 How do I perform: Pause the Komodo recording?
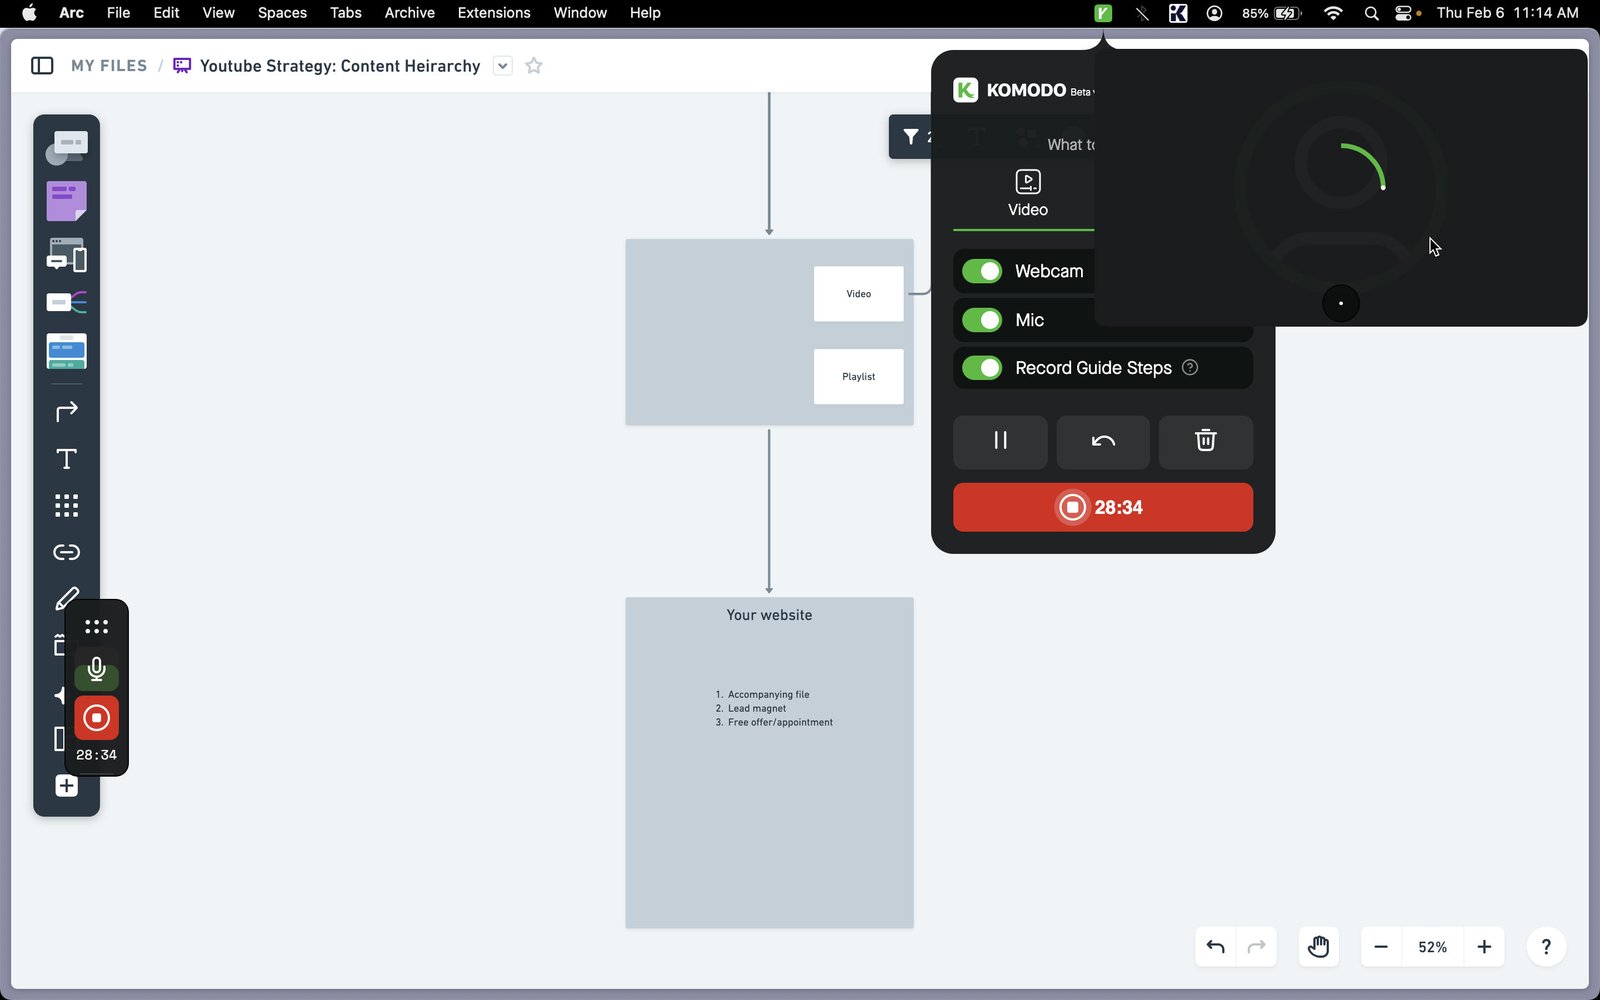[x=1000, y=442]
